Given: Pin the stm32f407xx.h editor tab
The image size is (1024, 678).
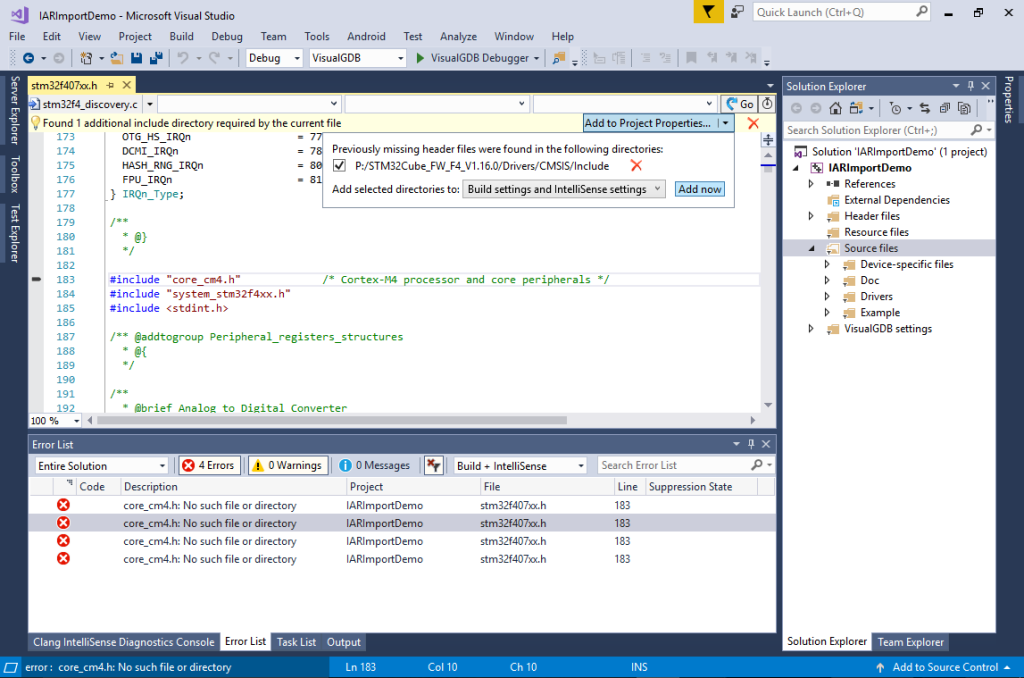Looking at the screenshot, I should point(109,85).
